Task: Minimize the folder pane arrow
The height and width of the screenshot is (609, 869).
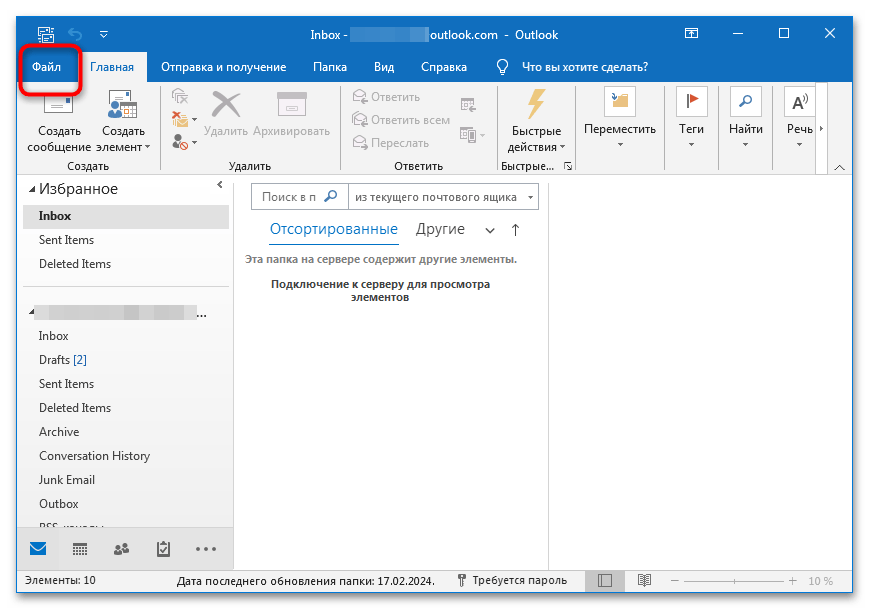Action: 219,185
